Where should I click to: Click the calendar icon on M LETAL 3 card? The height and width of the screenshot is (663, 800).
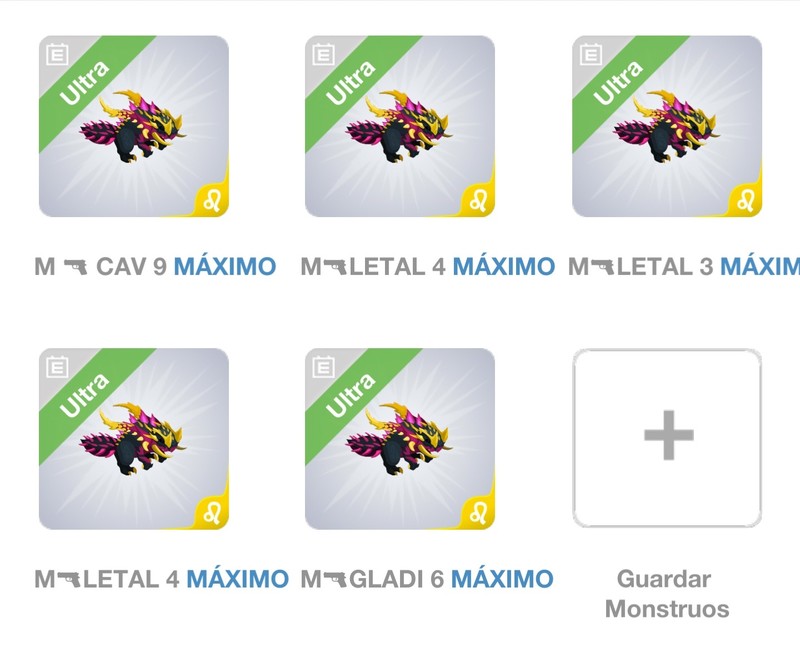[591, 55]
